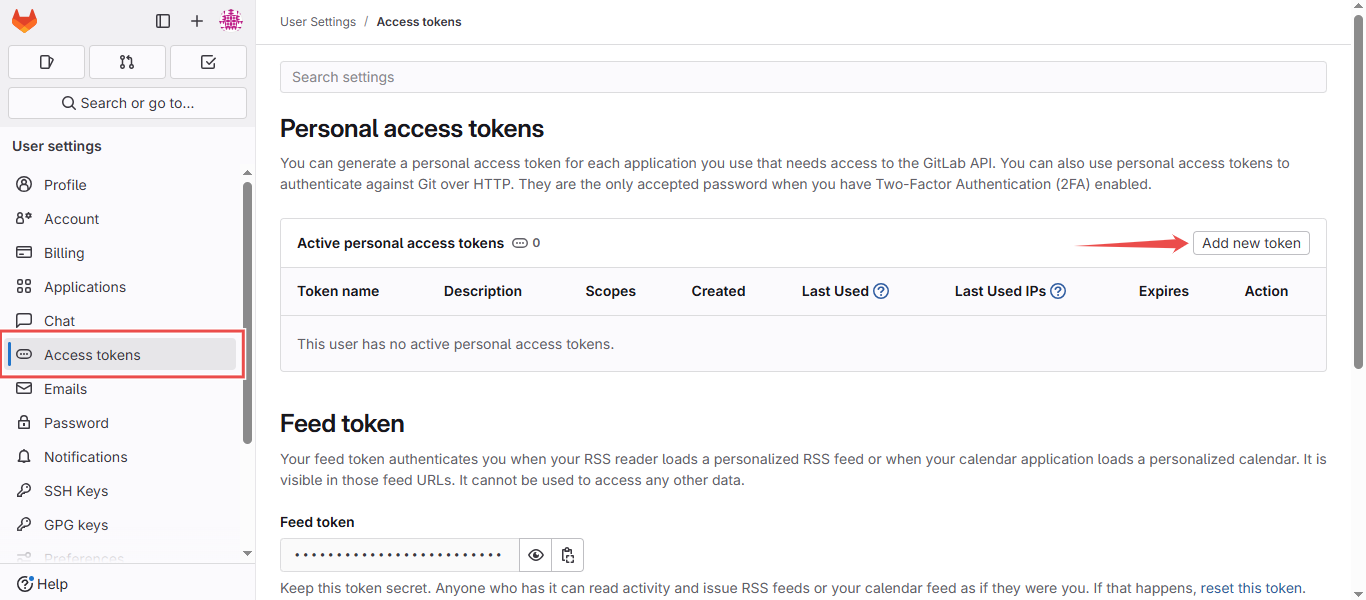Open the To-Do List shortcut icon
The width and height of the screenshot is (1366, 600).
pos(207,61)
